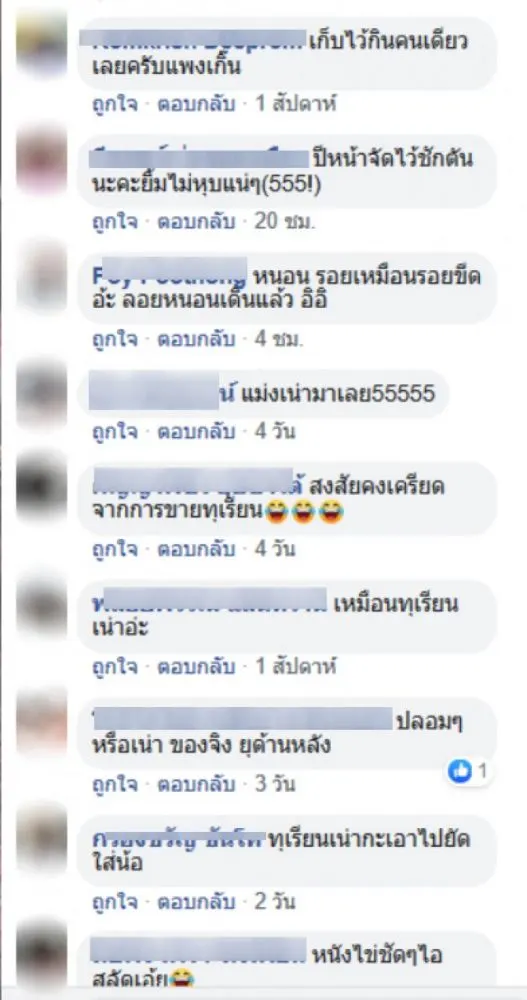Like the 'ปีหน้าจัดไว้ชักตัน' comment
This screenshot has height=1000, width=527.
click(115, 221)
